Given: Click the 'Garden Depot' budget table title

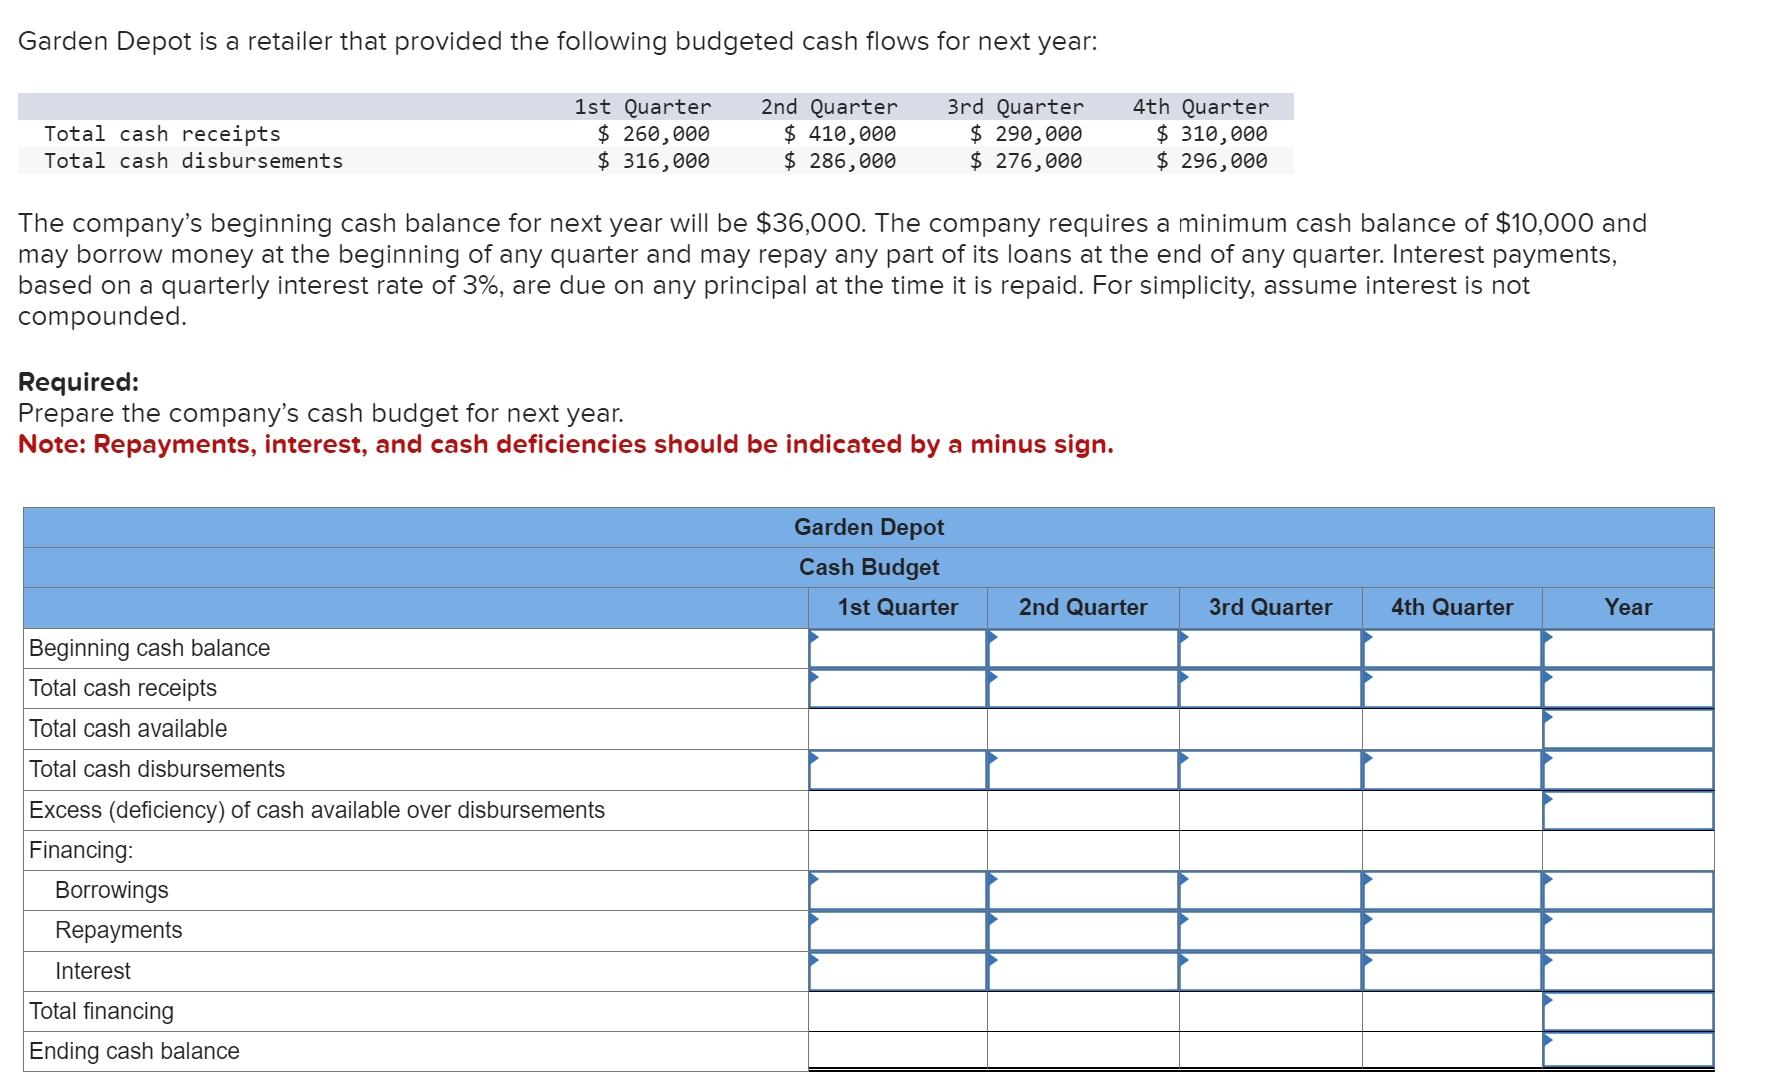Looking at the screenshot, I should (869, 527).
